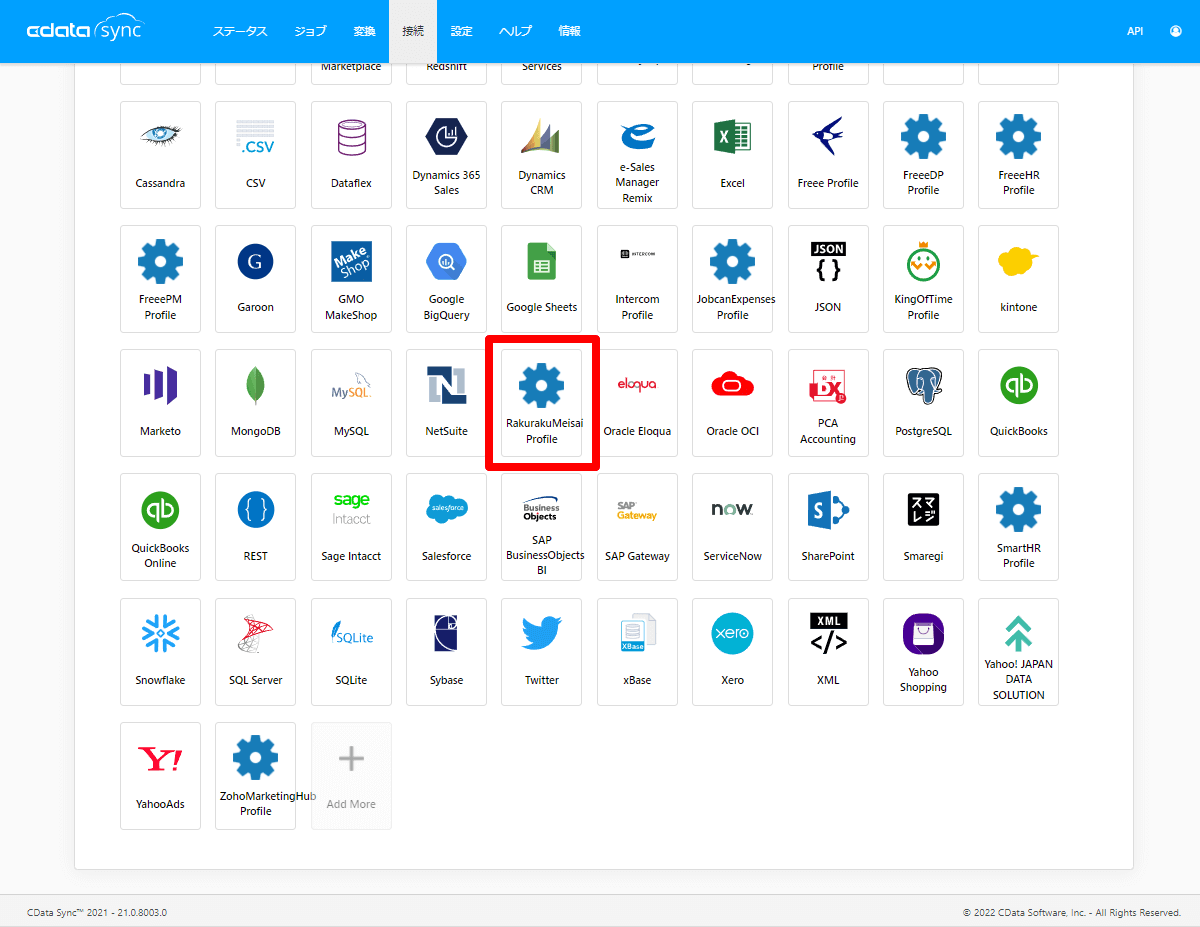Viewport: 1200px width, 927px height.
Task: Open the ステータス menu tab
Action: click(x=240, y=31)
